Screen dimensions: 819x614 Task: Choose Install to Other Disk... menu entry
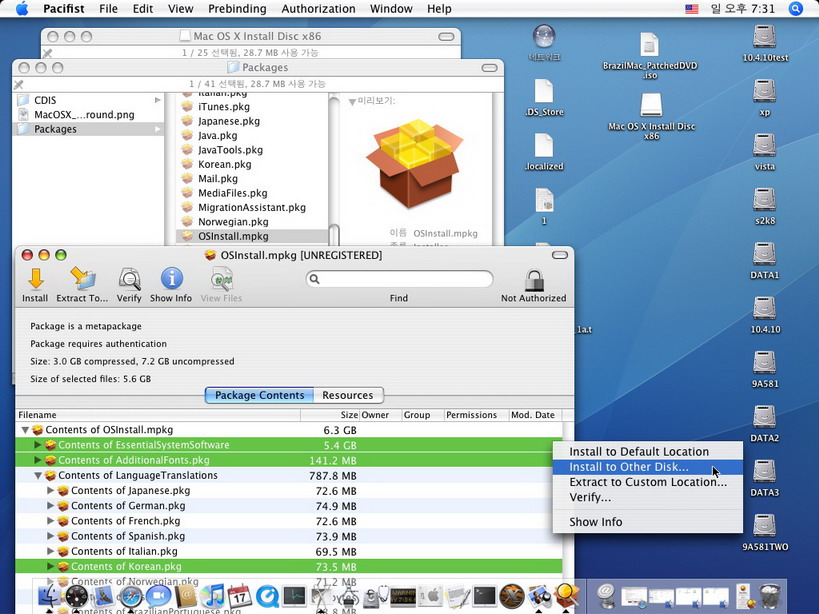tap(648, 467)
